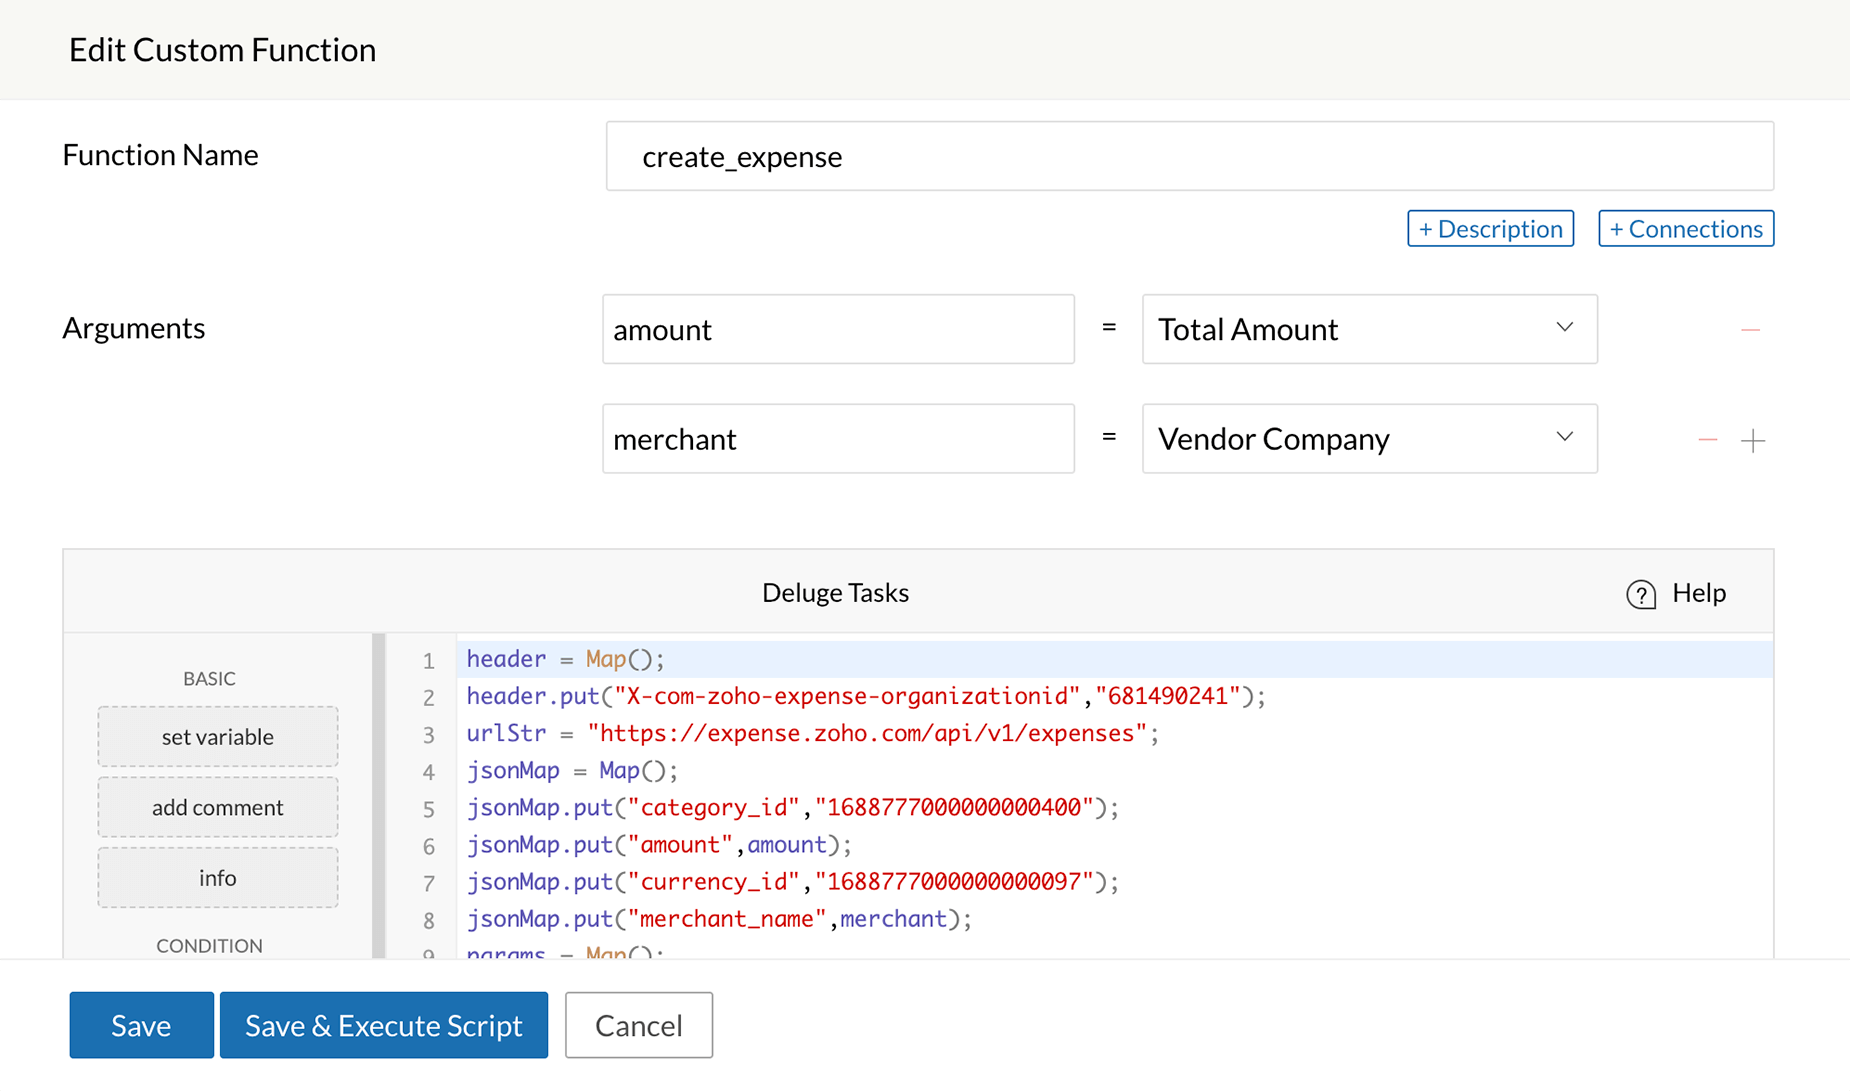Click the currency_id code line

pos(792,881)
